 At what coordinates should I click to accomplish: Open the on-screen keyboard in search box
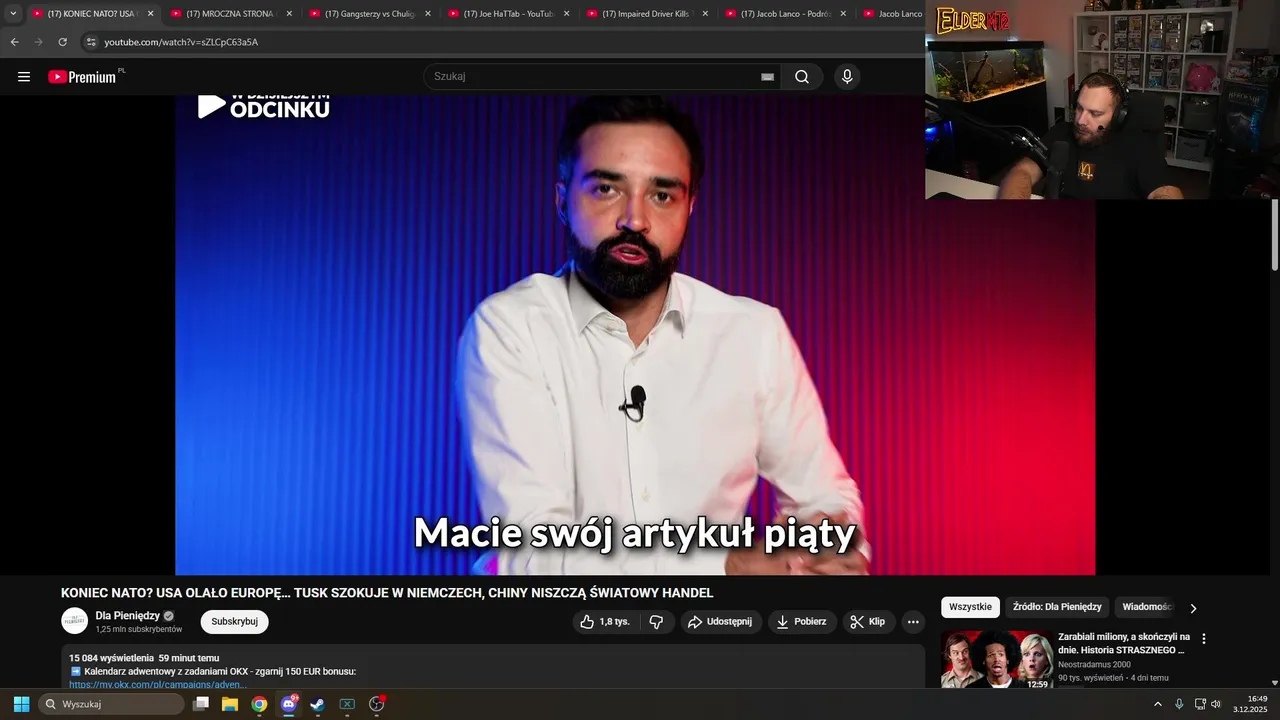[768, 77]
